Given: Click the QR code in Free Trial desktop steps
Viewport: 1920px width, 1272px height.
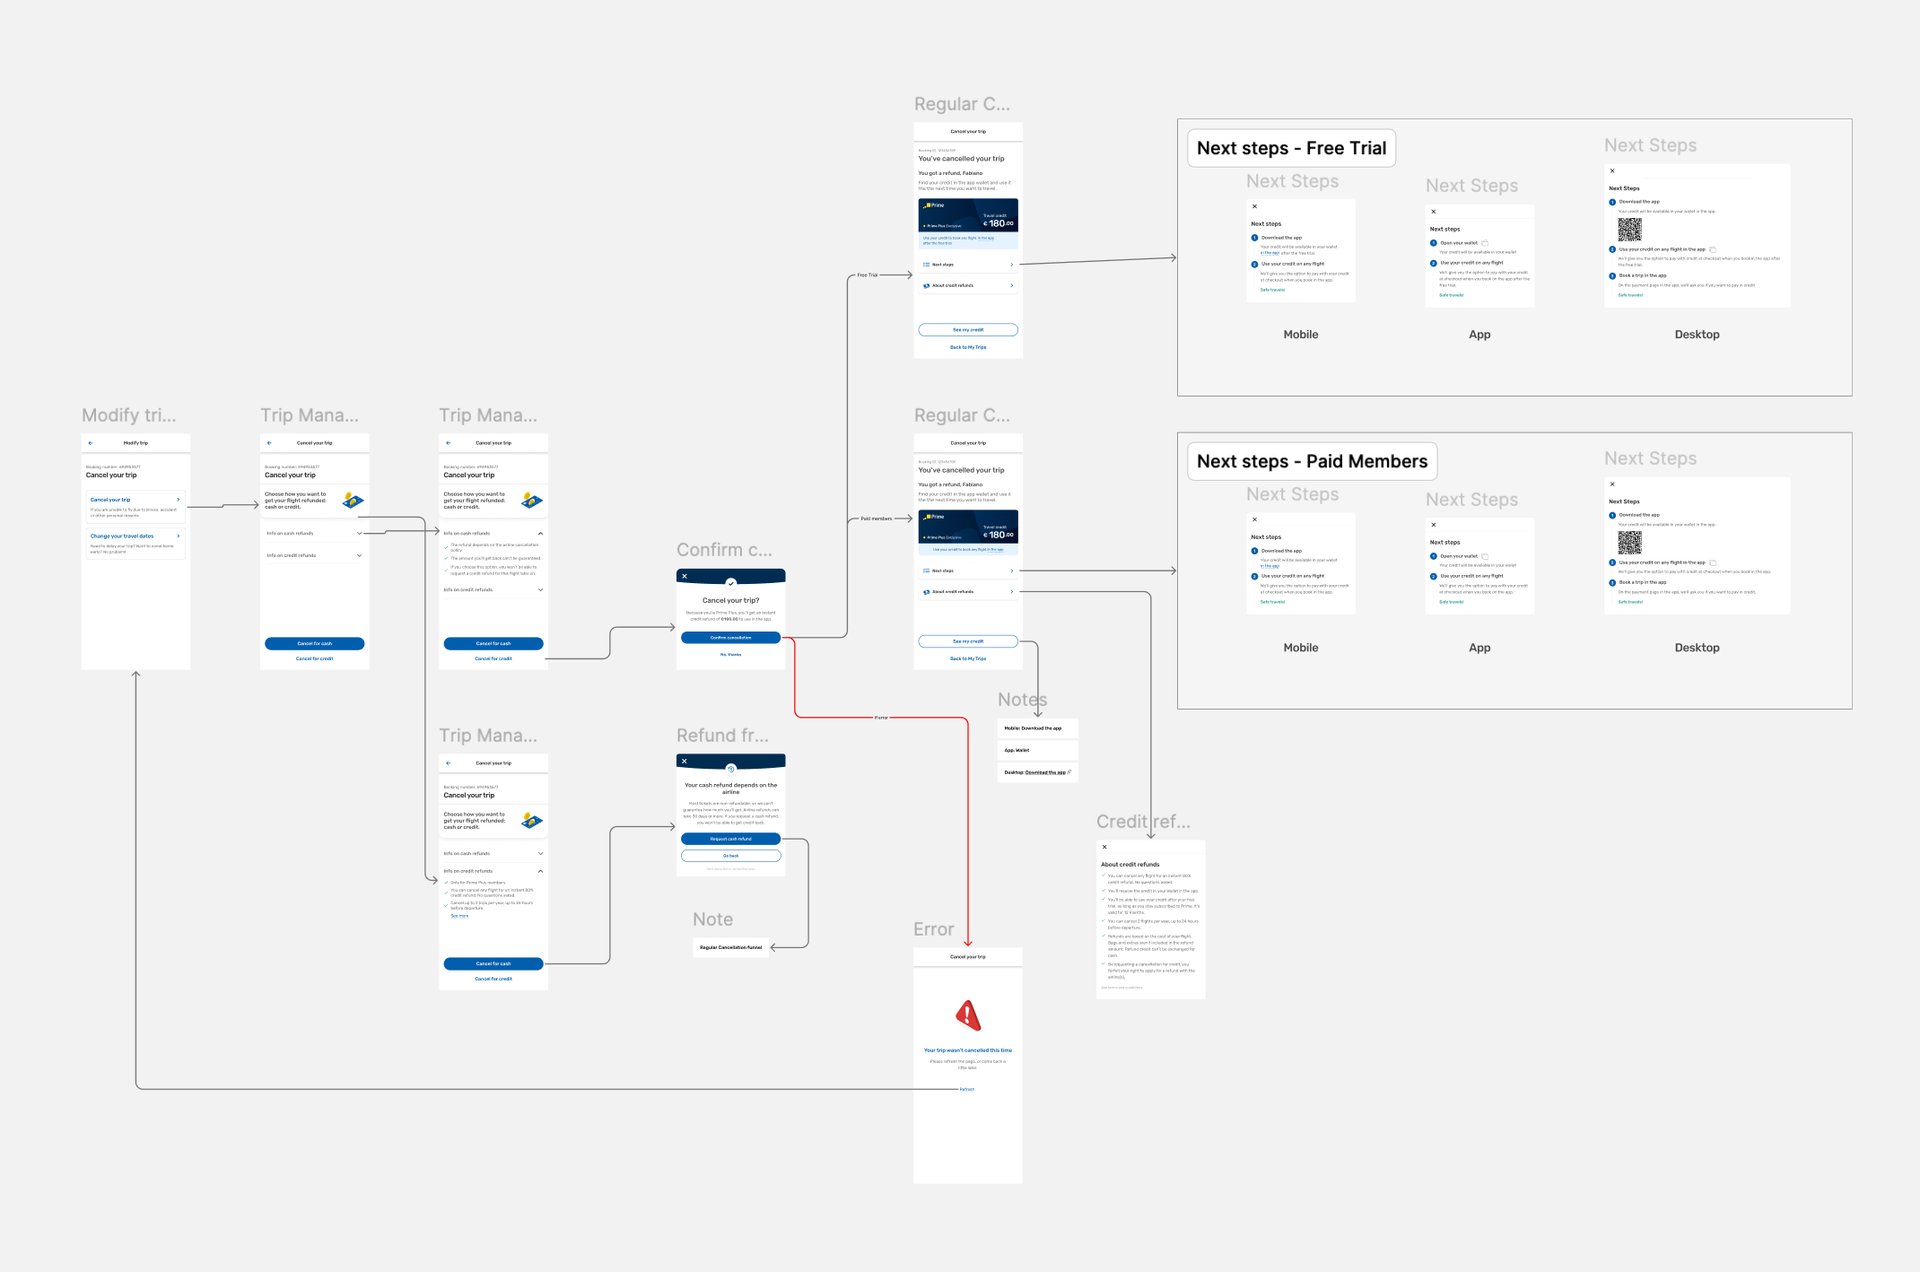Looking at the screenshot, I should (x=1629, y=230).
